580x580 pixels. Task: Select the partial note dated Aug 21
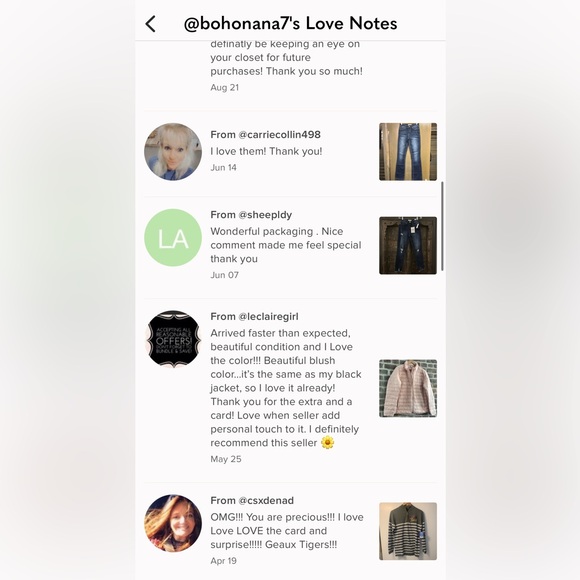pyautogui.click(x=287, y=64)
